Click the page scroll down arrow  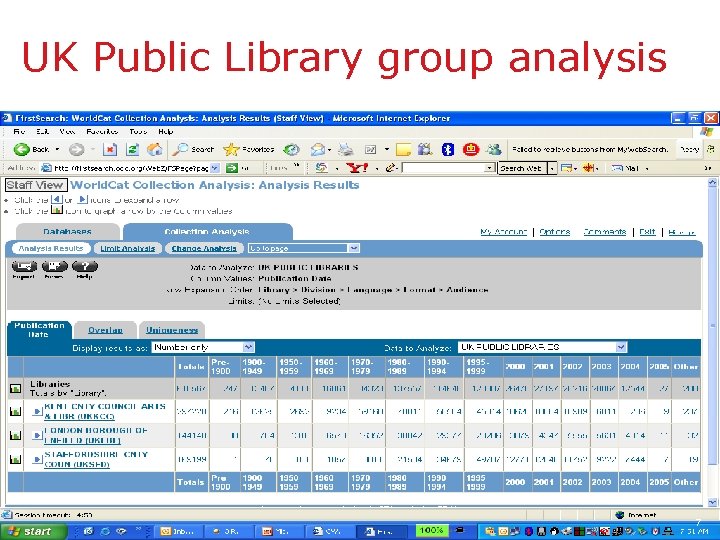(712, 502)
